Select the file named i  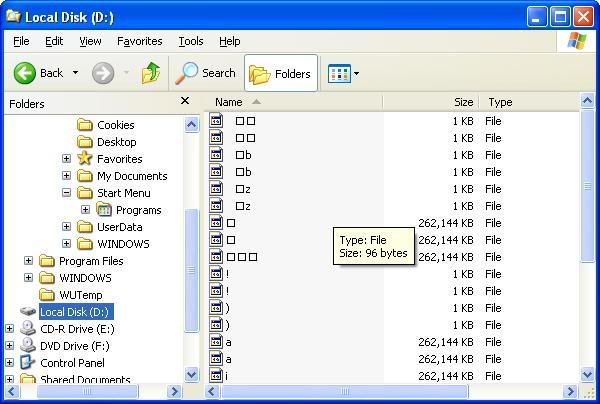point(227,376)
